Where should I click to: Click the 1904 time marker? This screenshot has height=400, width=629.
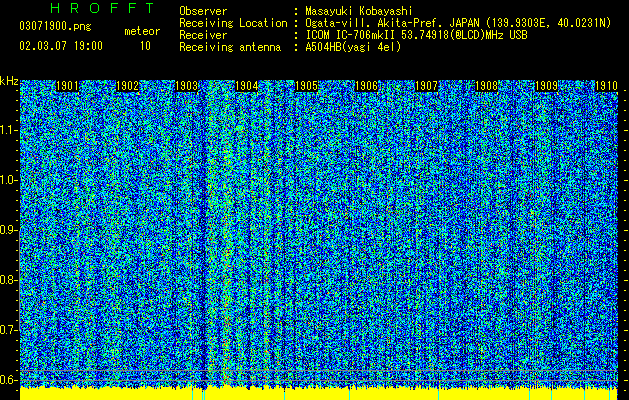coord(246,86)
